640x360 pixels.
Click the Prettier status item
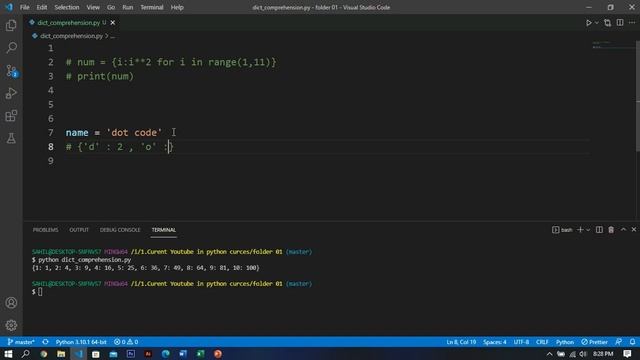595,342
